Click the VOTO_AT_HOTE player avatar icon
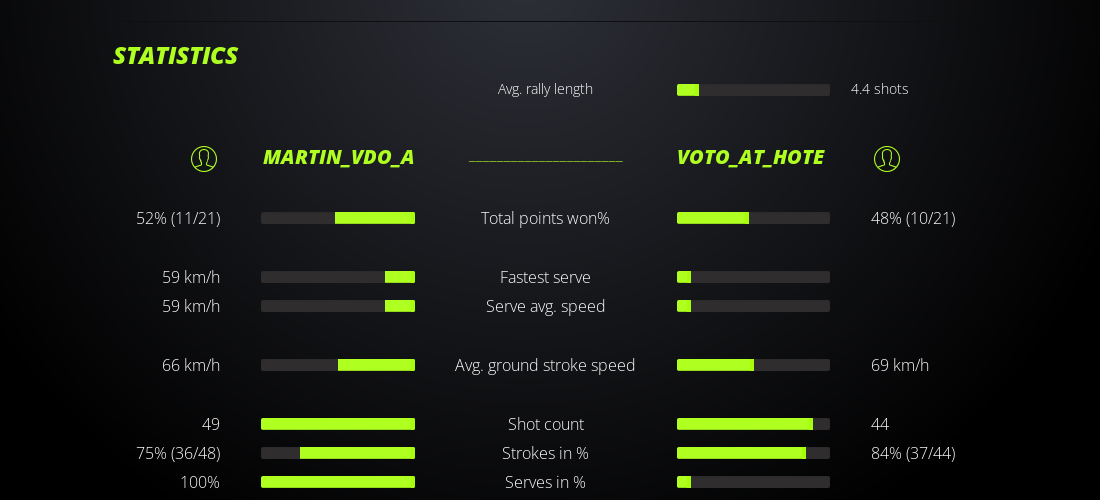 887,158
